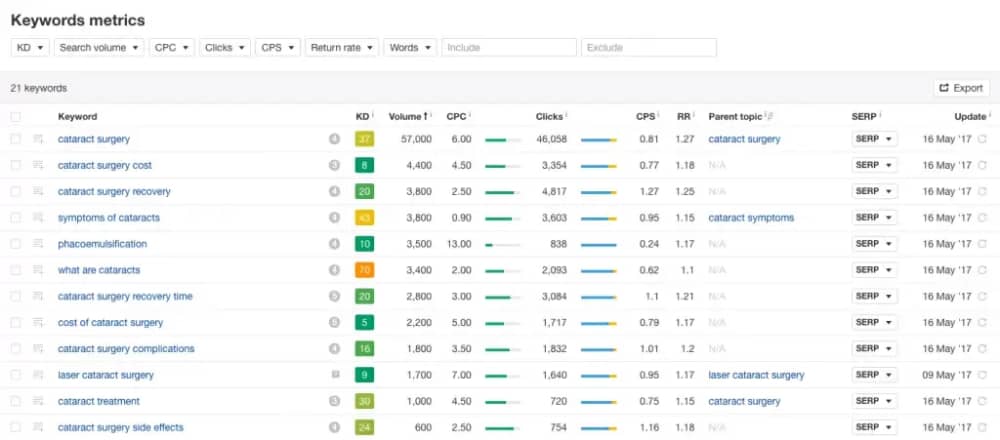Click the add-to-list icon beside 'cataract surgery cost'
This screenshot has width=1000, height=440.
pyautogui.click(x=39, y=165)
